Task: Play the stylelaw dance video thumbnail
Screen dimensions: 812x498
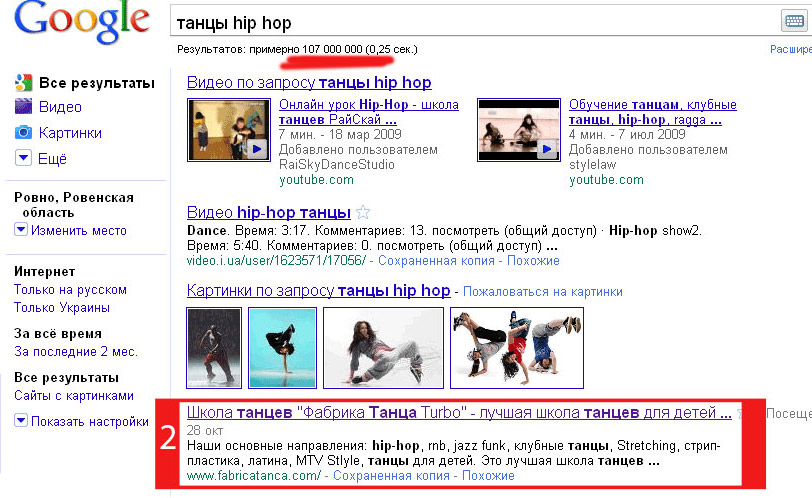Action: click(519, 130)
